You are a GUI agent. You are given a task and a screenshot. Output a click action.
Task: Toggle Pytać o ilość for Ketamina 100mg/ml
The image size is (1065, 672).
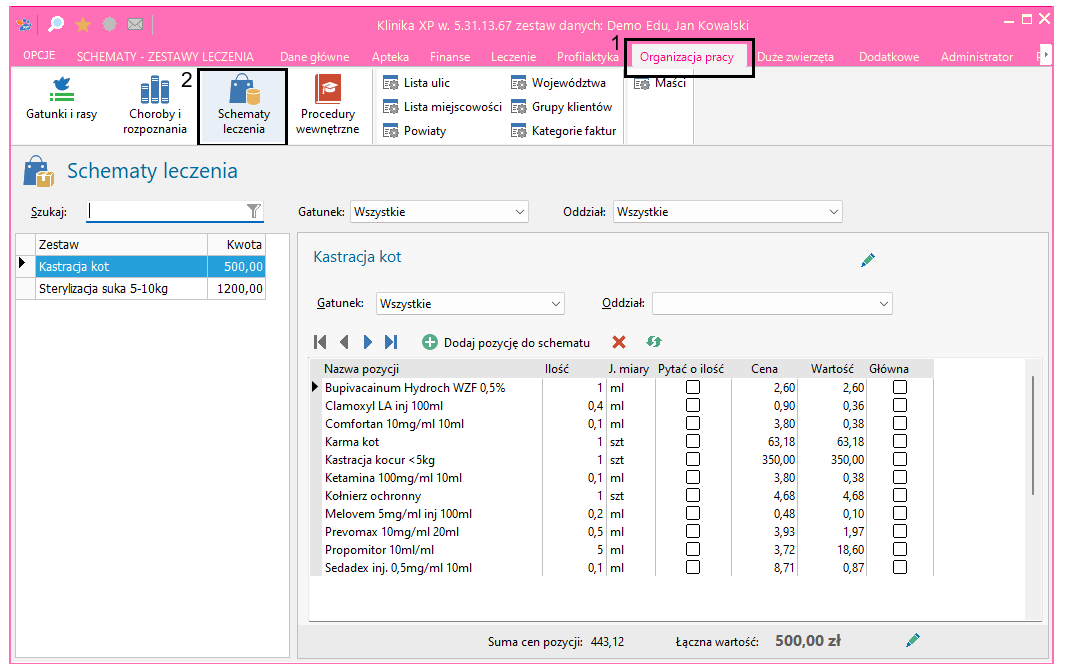tap(693, 478)
